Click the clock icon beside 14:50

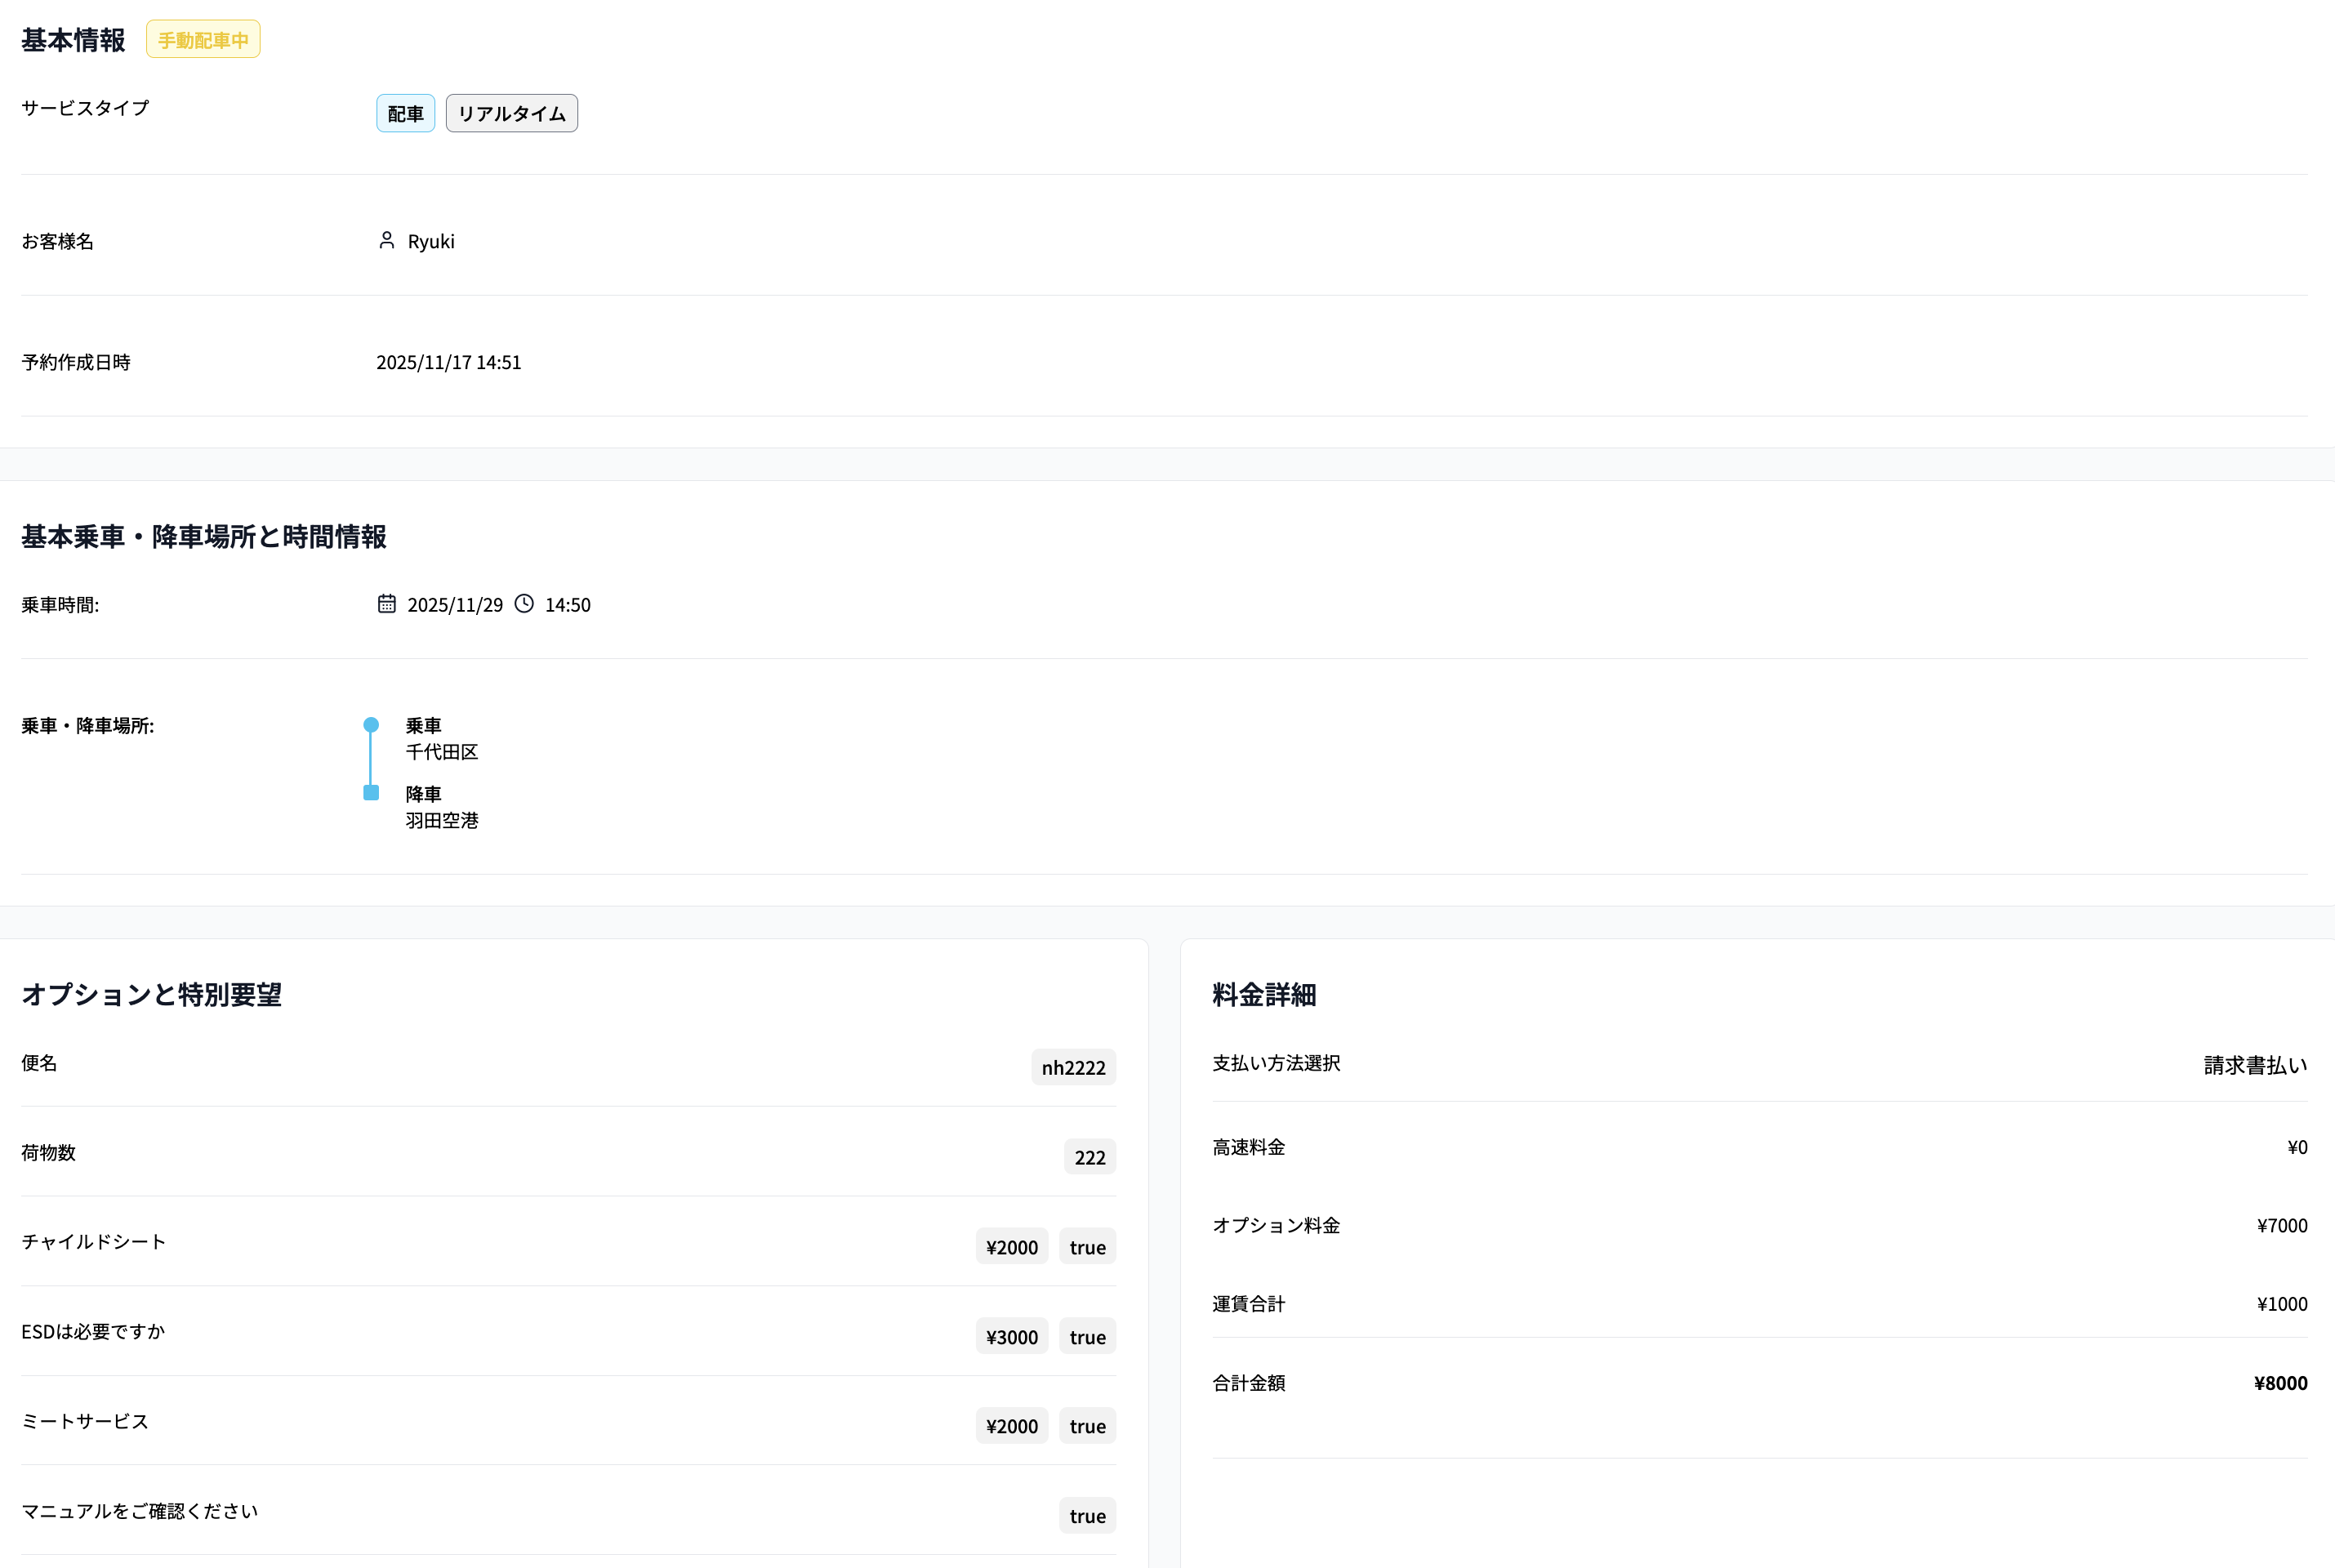pyautogui.click(x=524, y=603)
